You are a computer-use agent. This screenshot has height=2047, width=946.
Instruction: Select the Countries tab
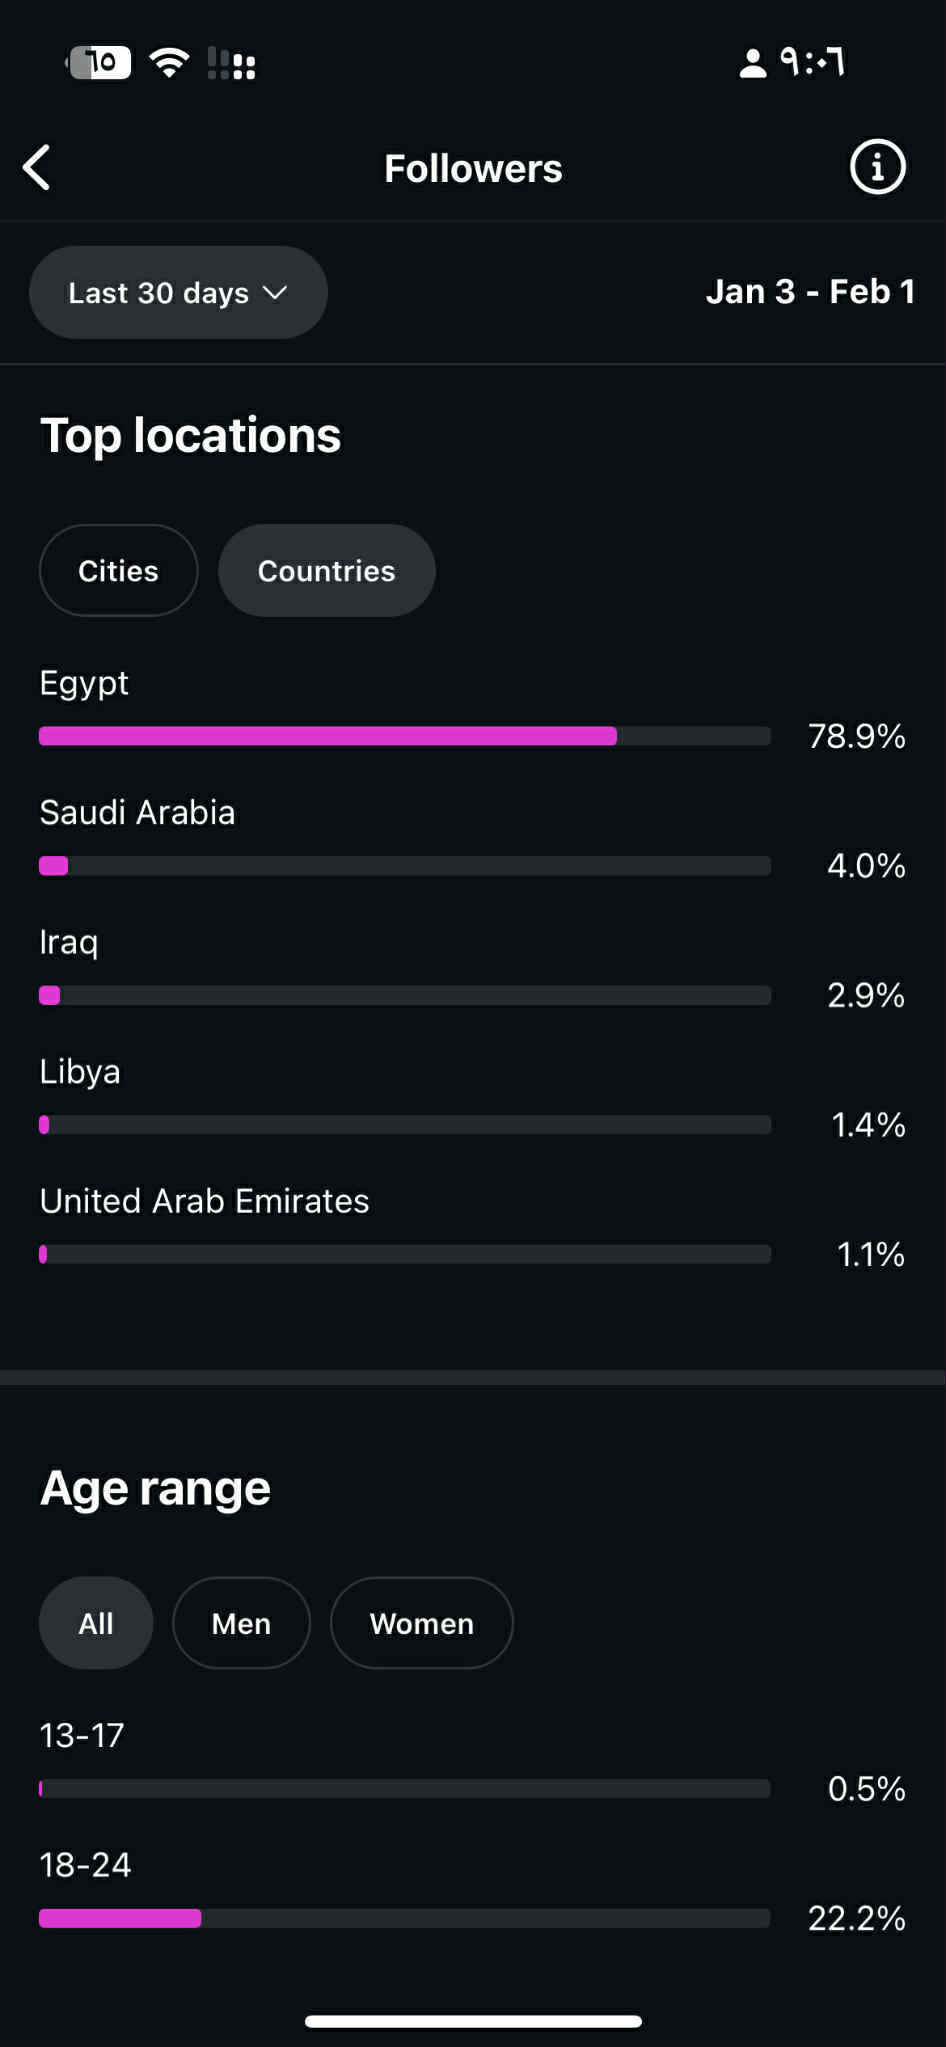(x=326, y=570)
